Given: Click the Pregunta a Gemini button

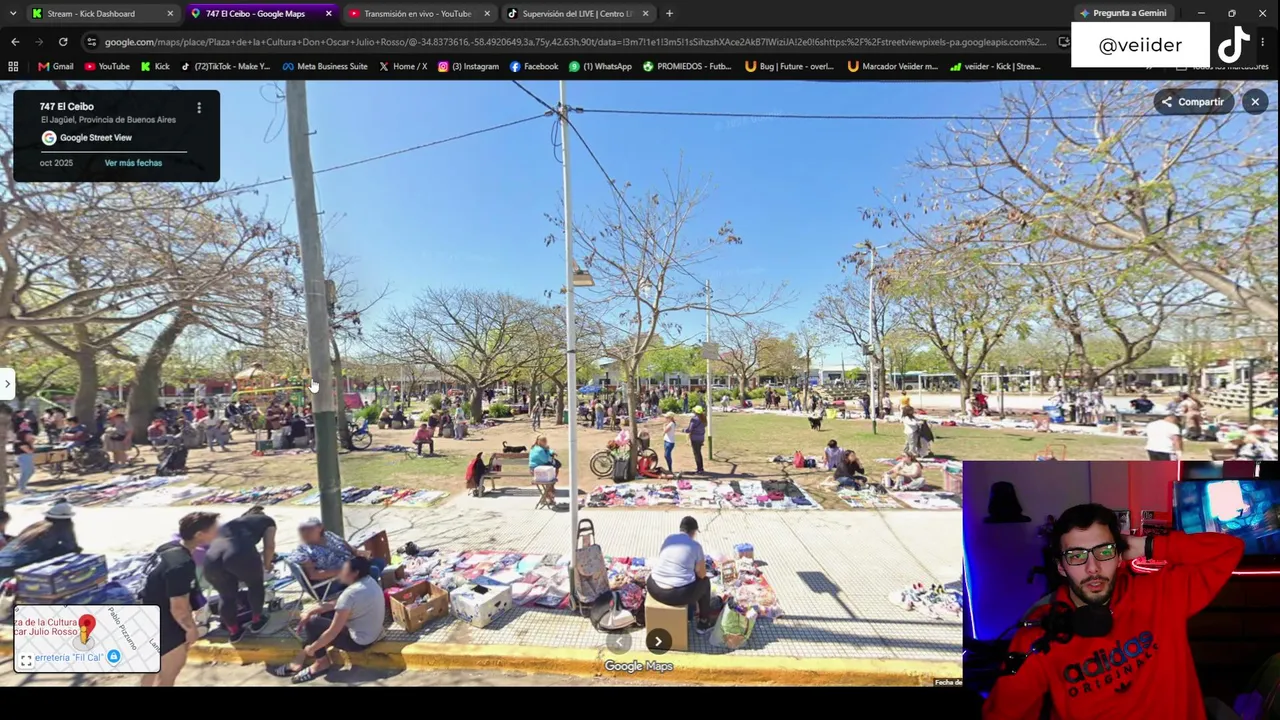Looking at the screenshot, I should [1123, 13].
